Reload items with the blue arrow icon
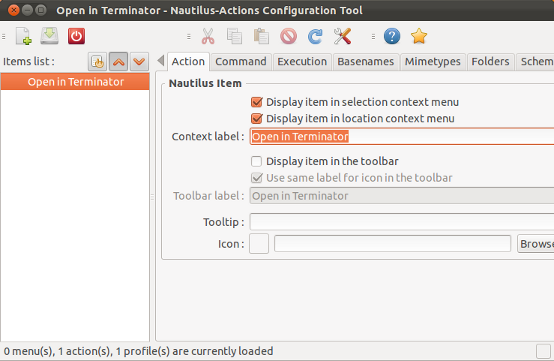554x361 pixels. click(315, 36)
